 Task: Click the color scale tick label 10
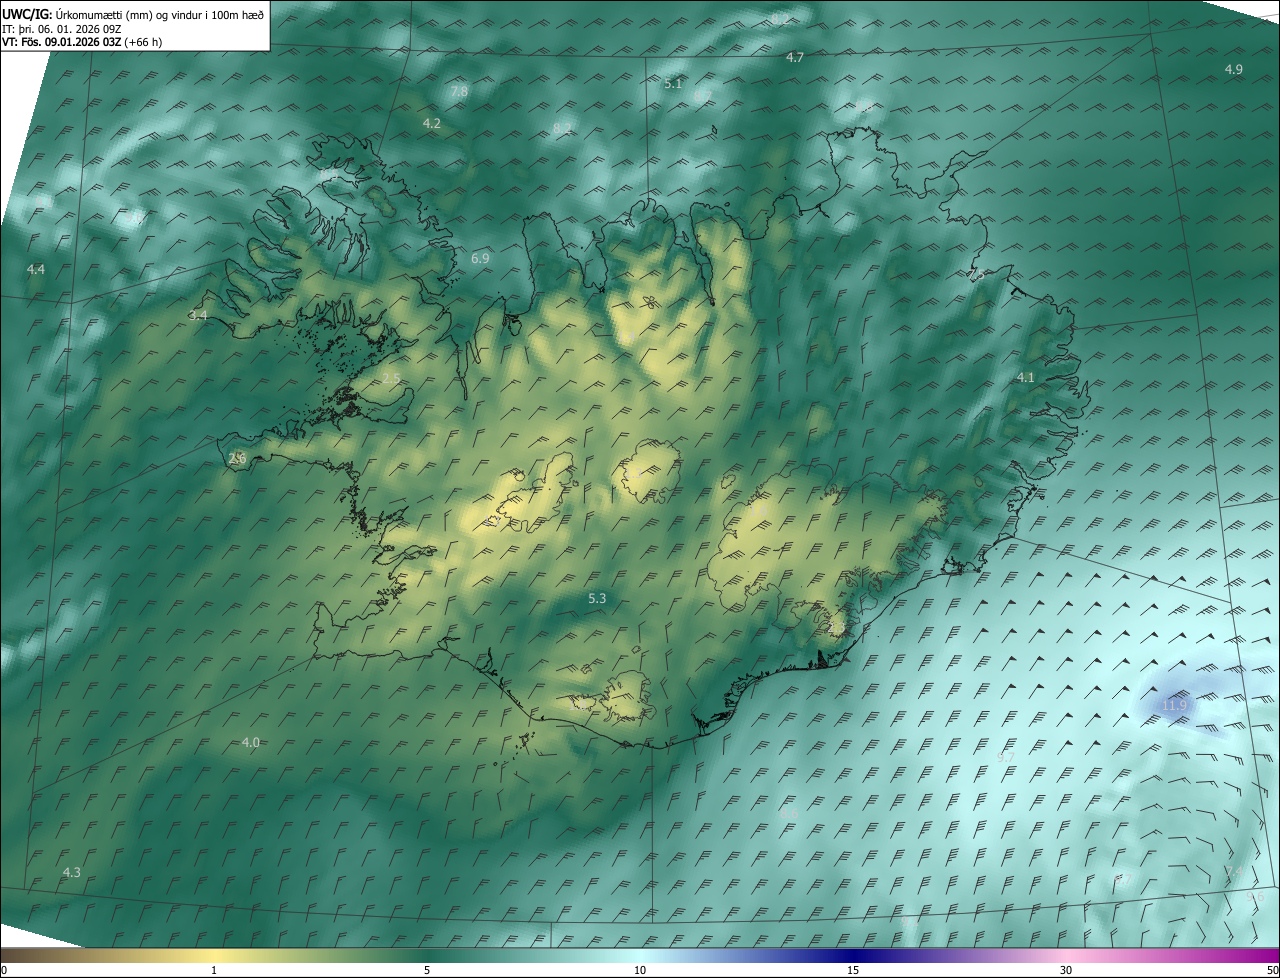(x=640, y=971)
